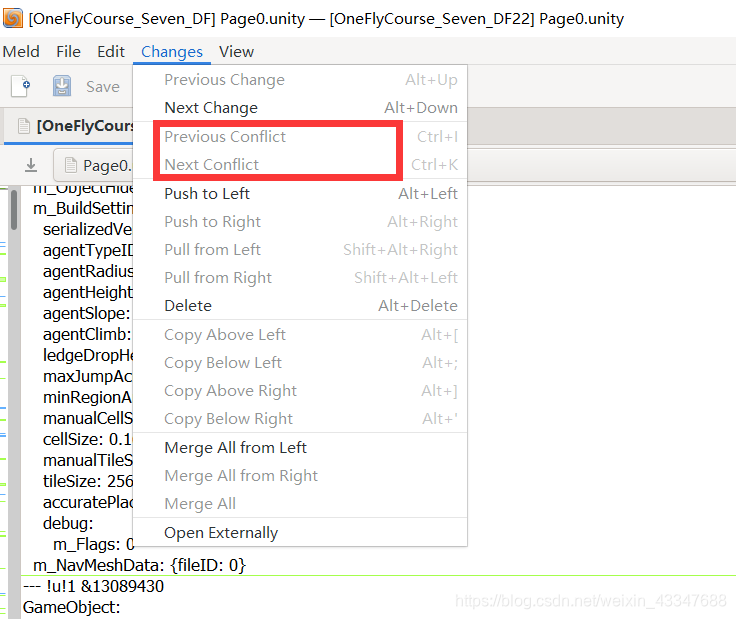Choose Open Externally
Viewport: 736px width, 619px height.
click(300, 533)
